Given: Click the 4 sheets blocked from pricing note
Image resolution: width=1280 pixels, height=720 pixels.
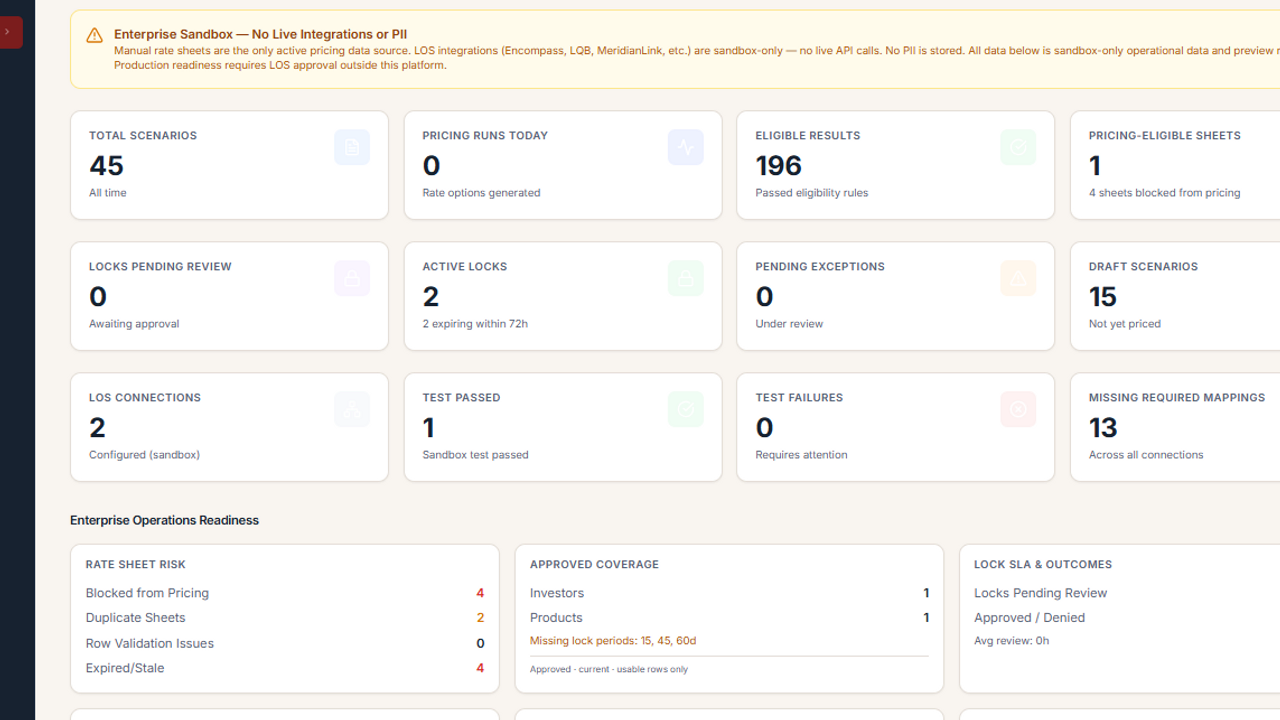Looking at the screenshot, I should 1164,193.
